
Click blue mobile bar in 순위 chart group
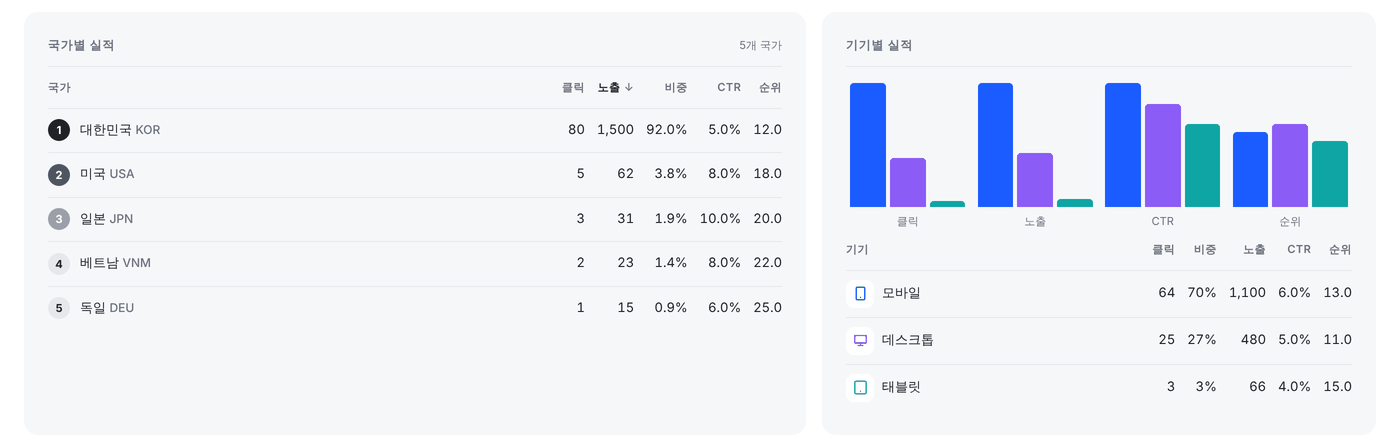(1250, 170)
